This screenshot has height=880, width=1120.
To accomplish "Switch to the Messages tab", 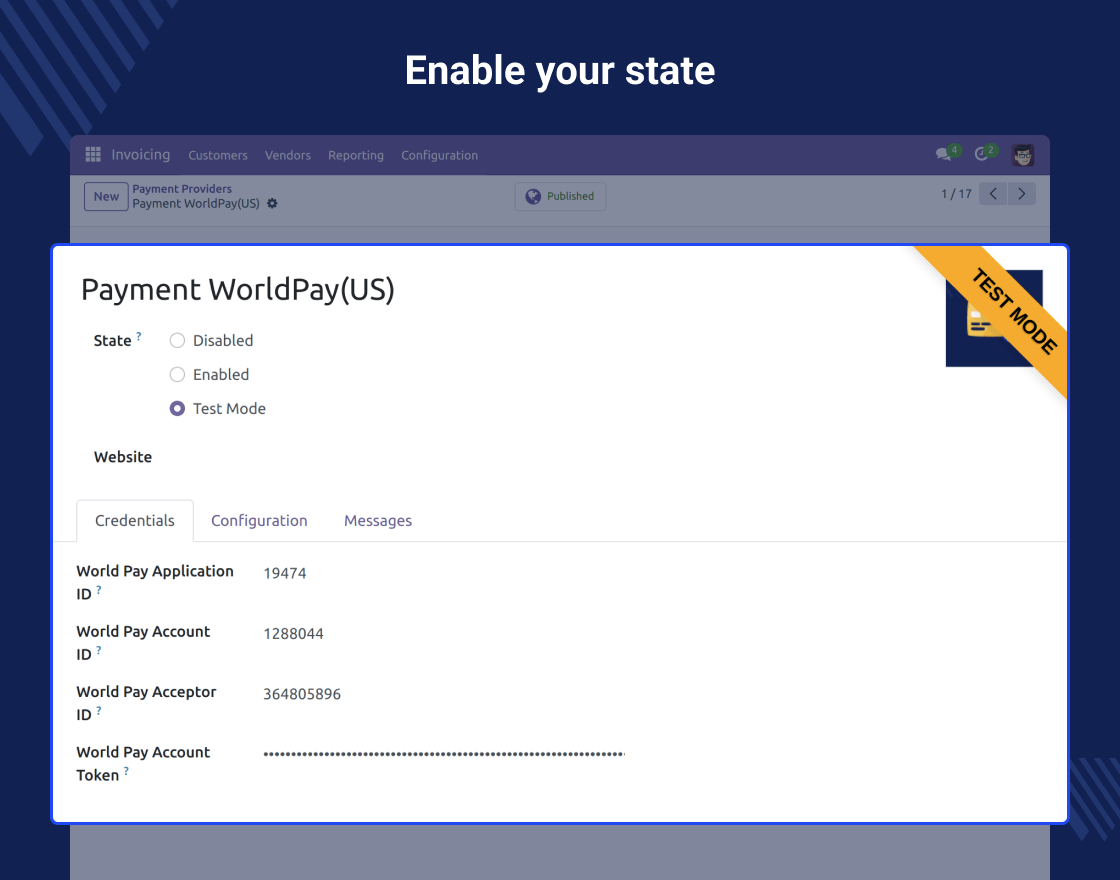I will tap(377, 520).
